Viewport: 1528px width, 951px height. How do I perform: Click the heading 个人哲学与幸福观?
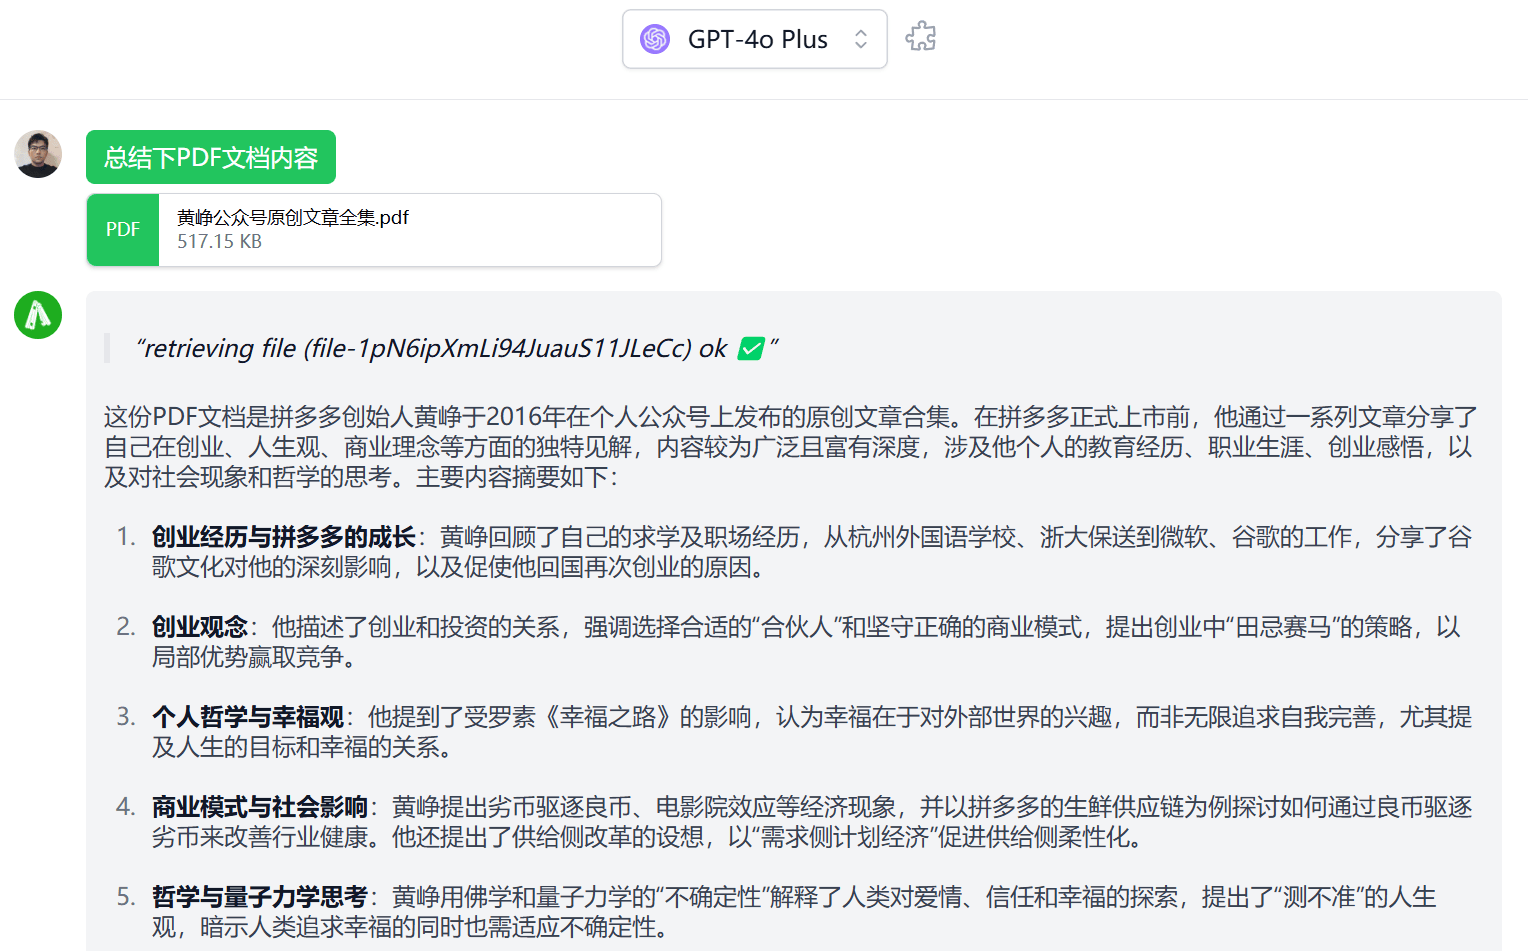tap(247, 717)
